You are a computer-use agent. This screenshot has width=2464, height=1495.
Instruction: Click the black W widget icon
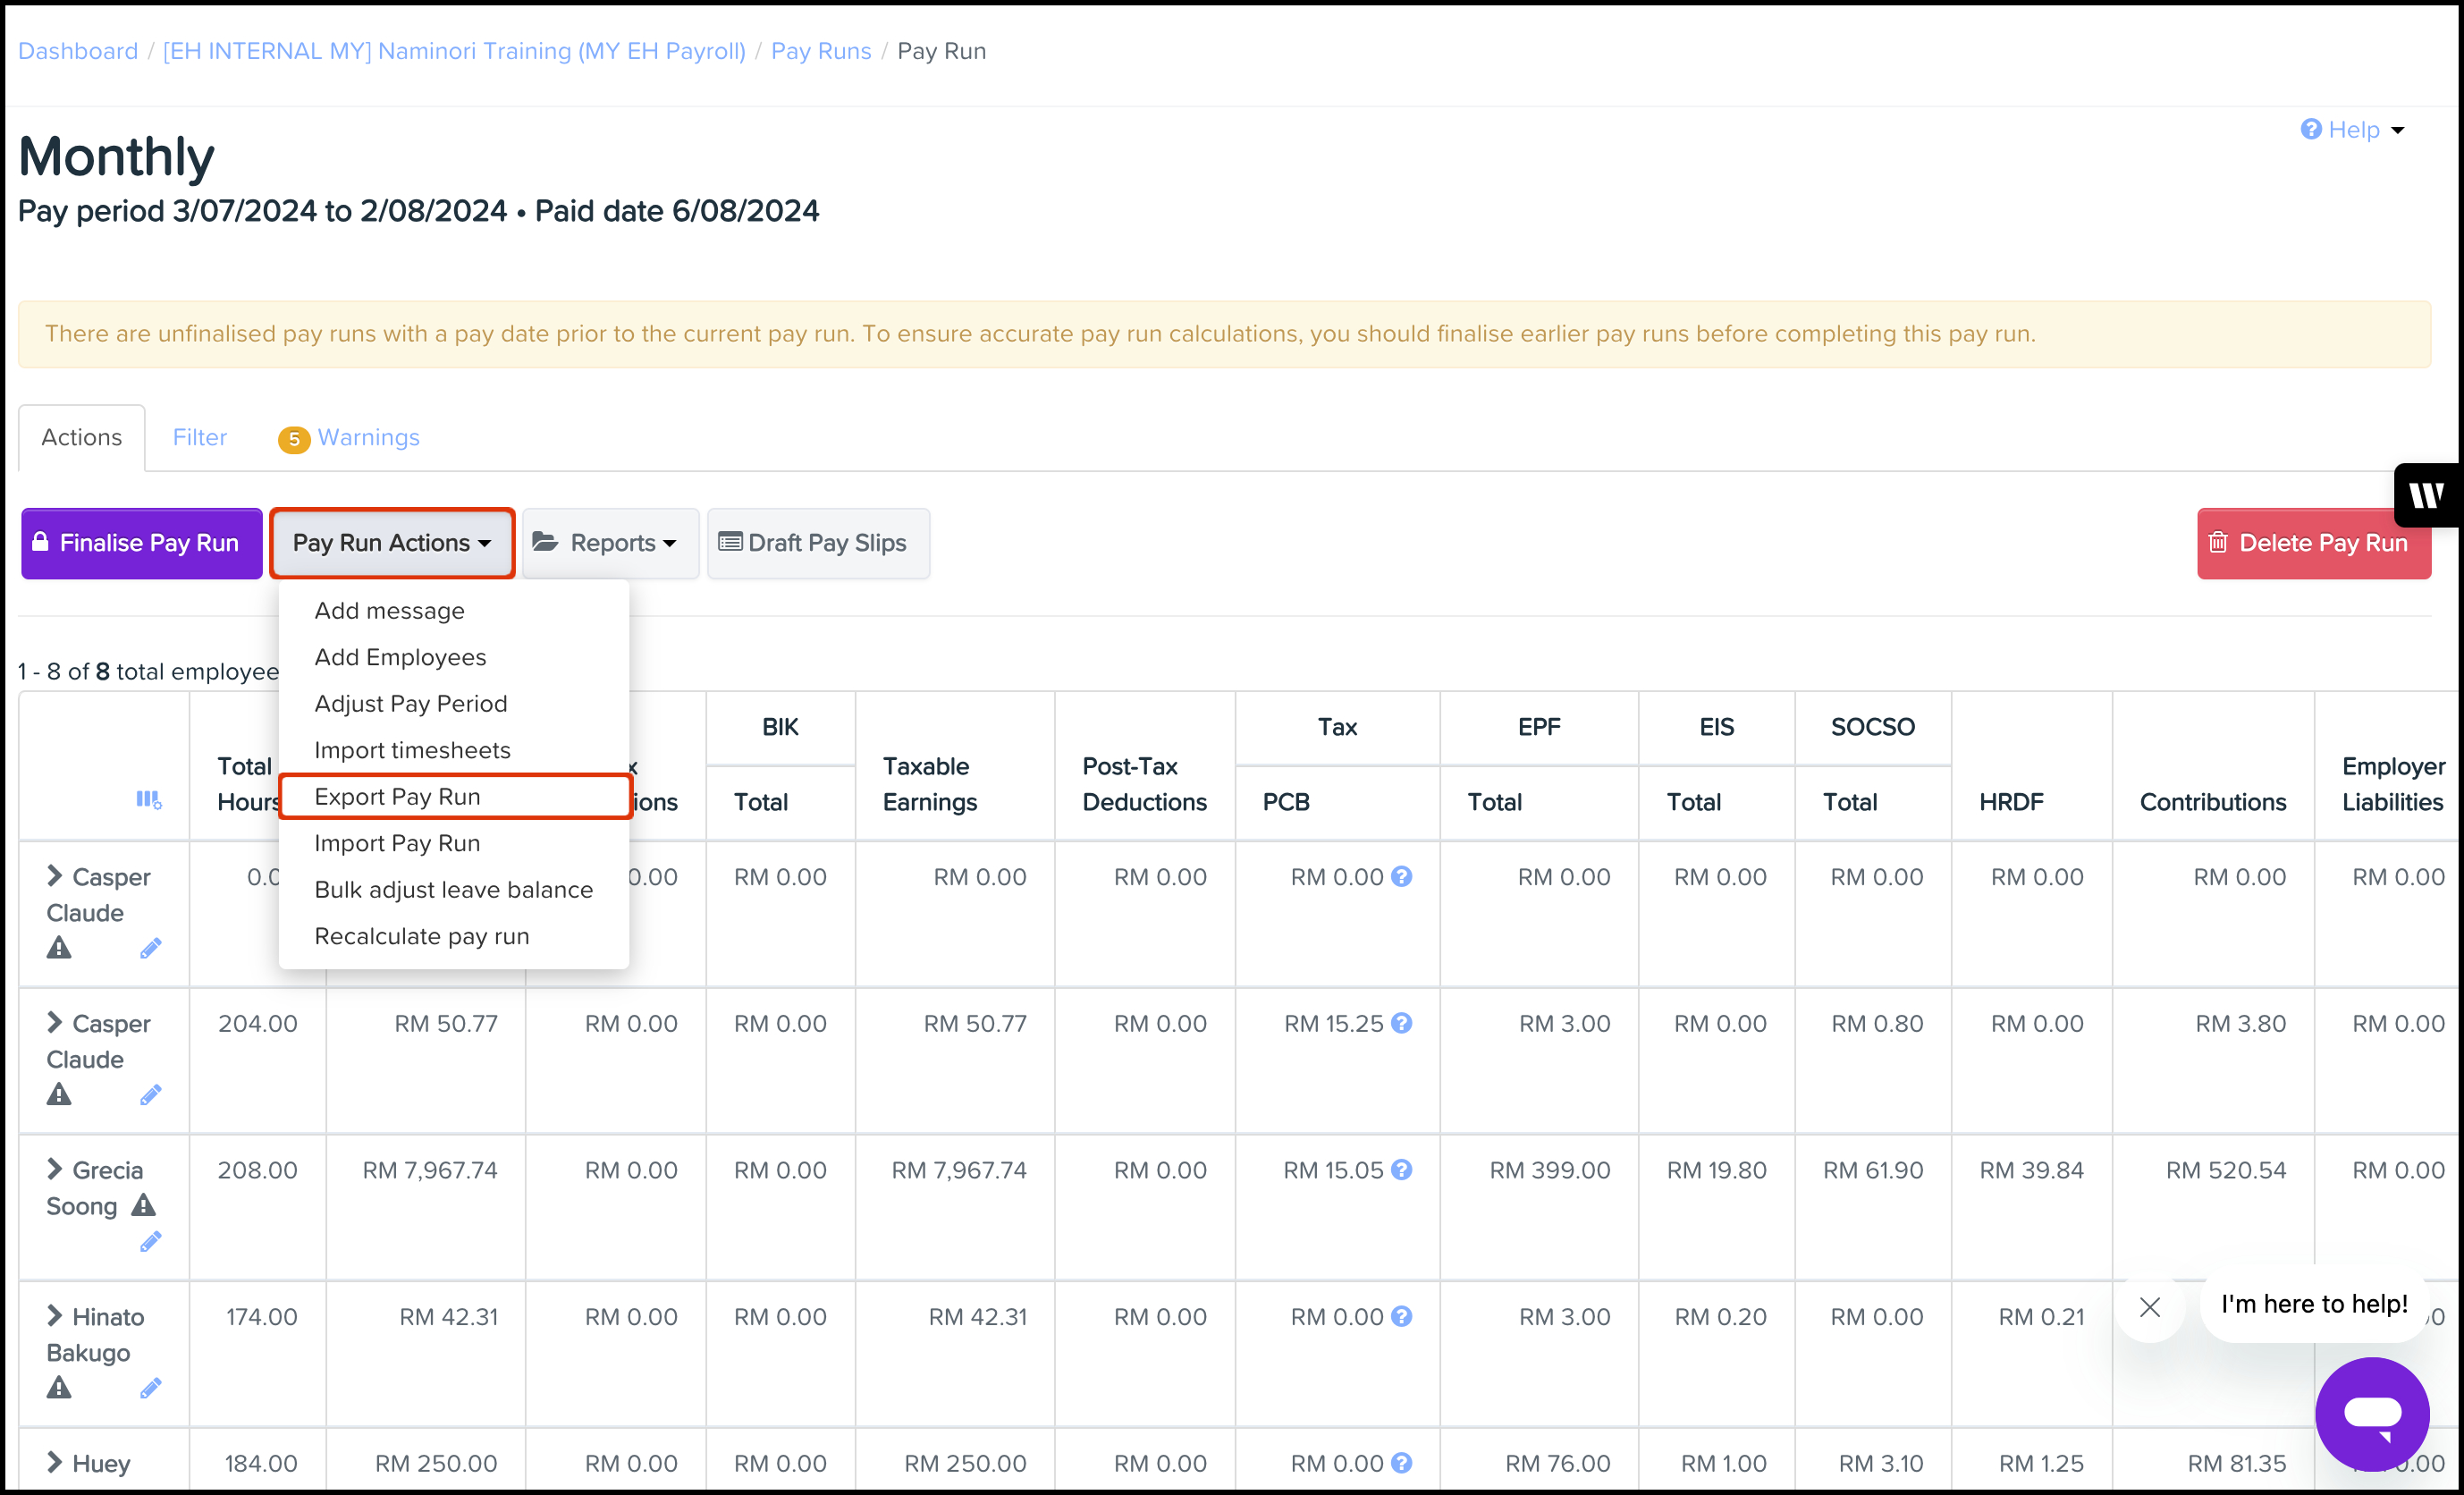pos(2426,495)
